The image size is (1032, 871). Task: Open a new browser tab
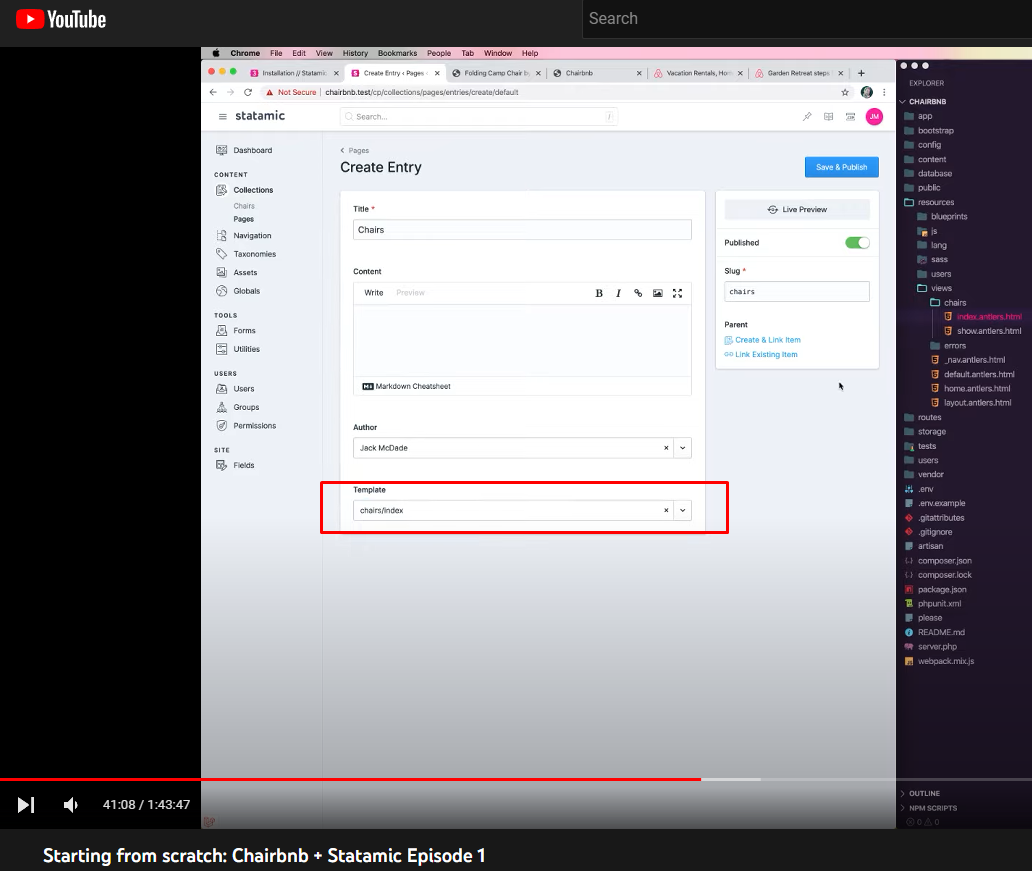(x=861, y=73)
